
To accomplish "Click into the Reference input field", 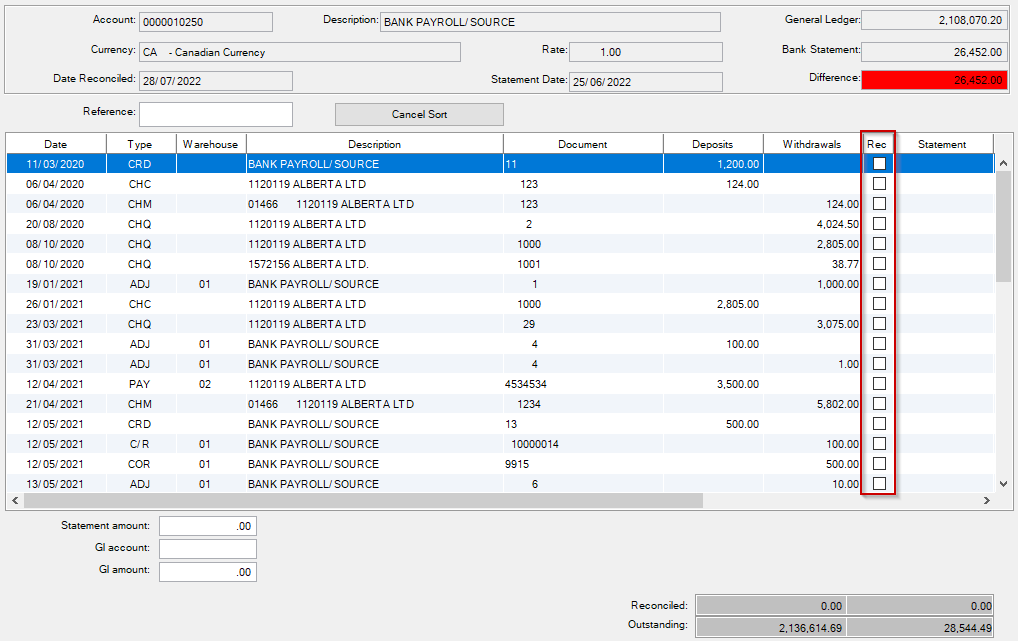I will [x=216, y=114].
